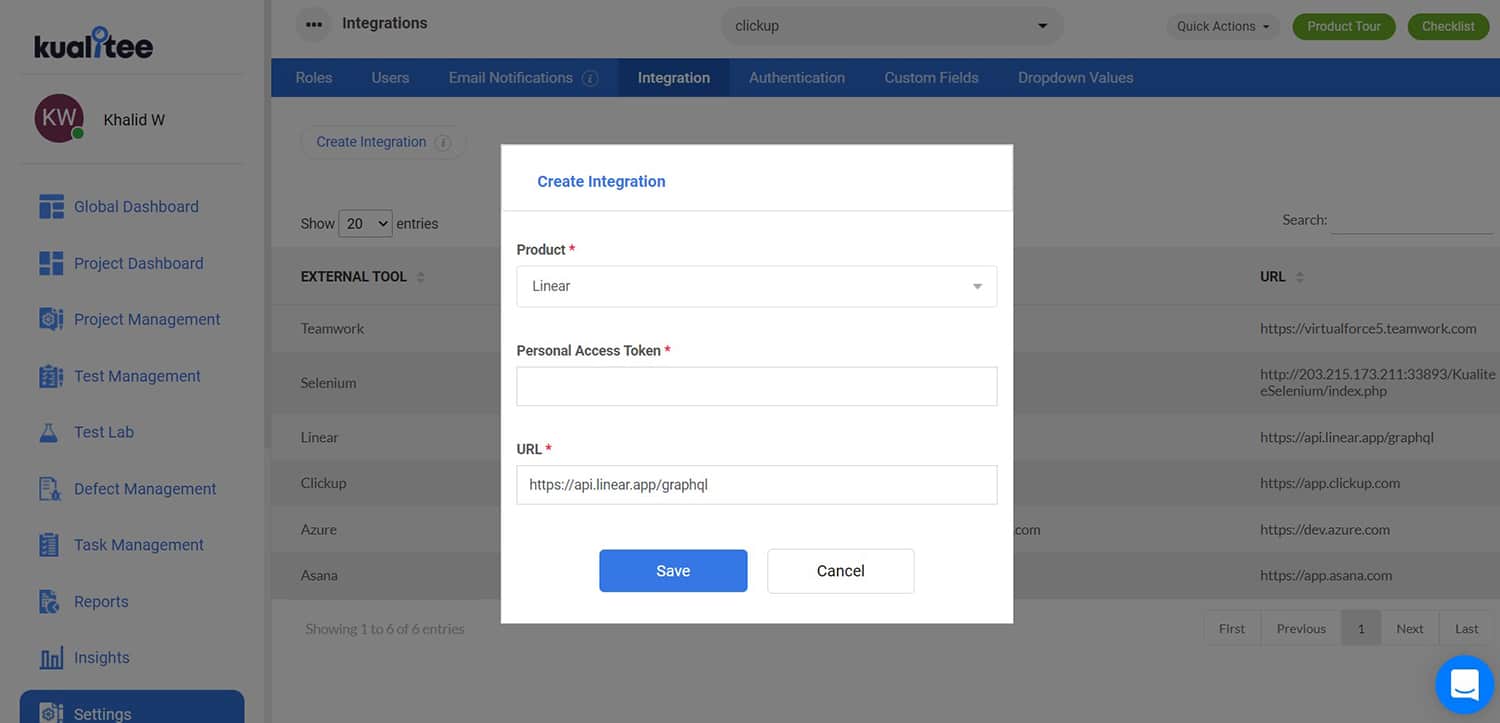Click the Settings gear icon
Image resolution: width=1500 pixels, height=723 pixels.
pos(51,713)
